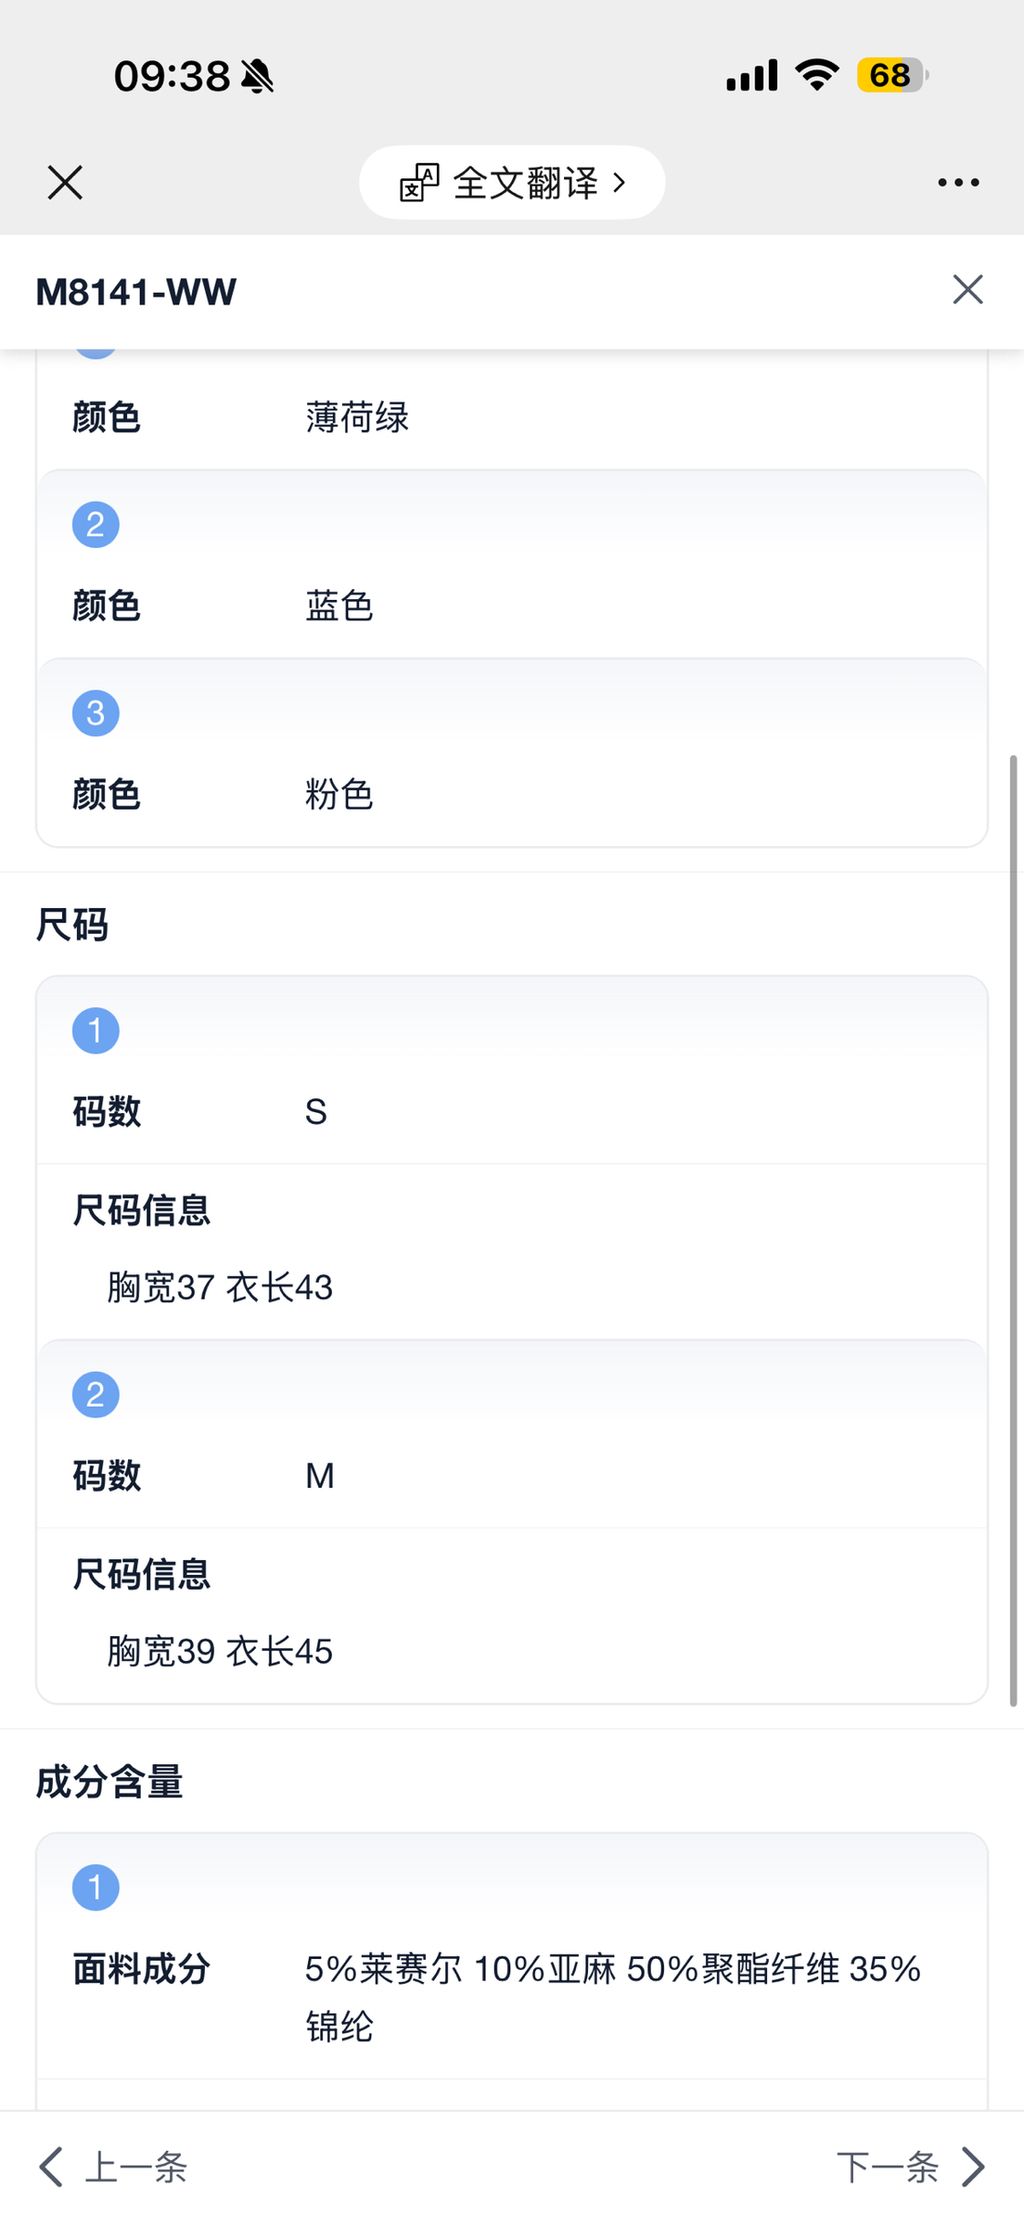Tap the battery level indicator
The height and width of the screenshot is (2226, 1024).
click(x=891, y=75)
